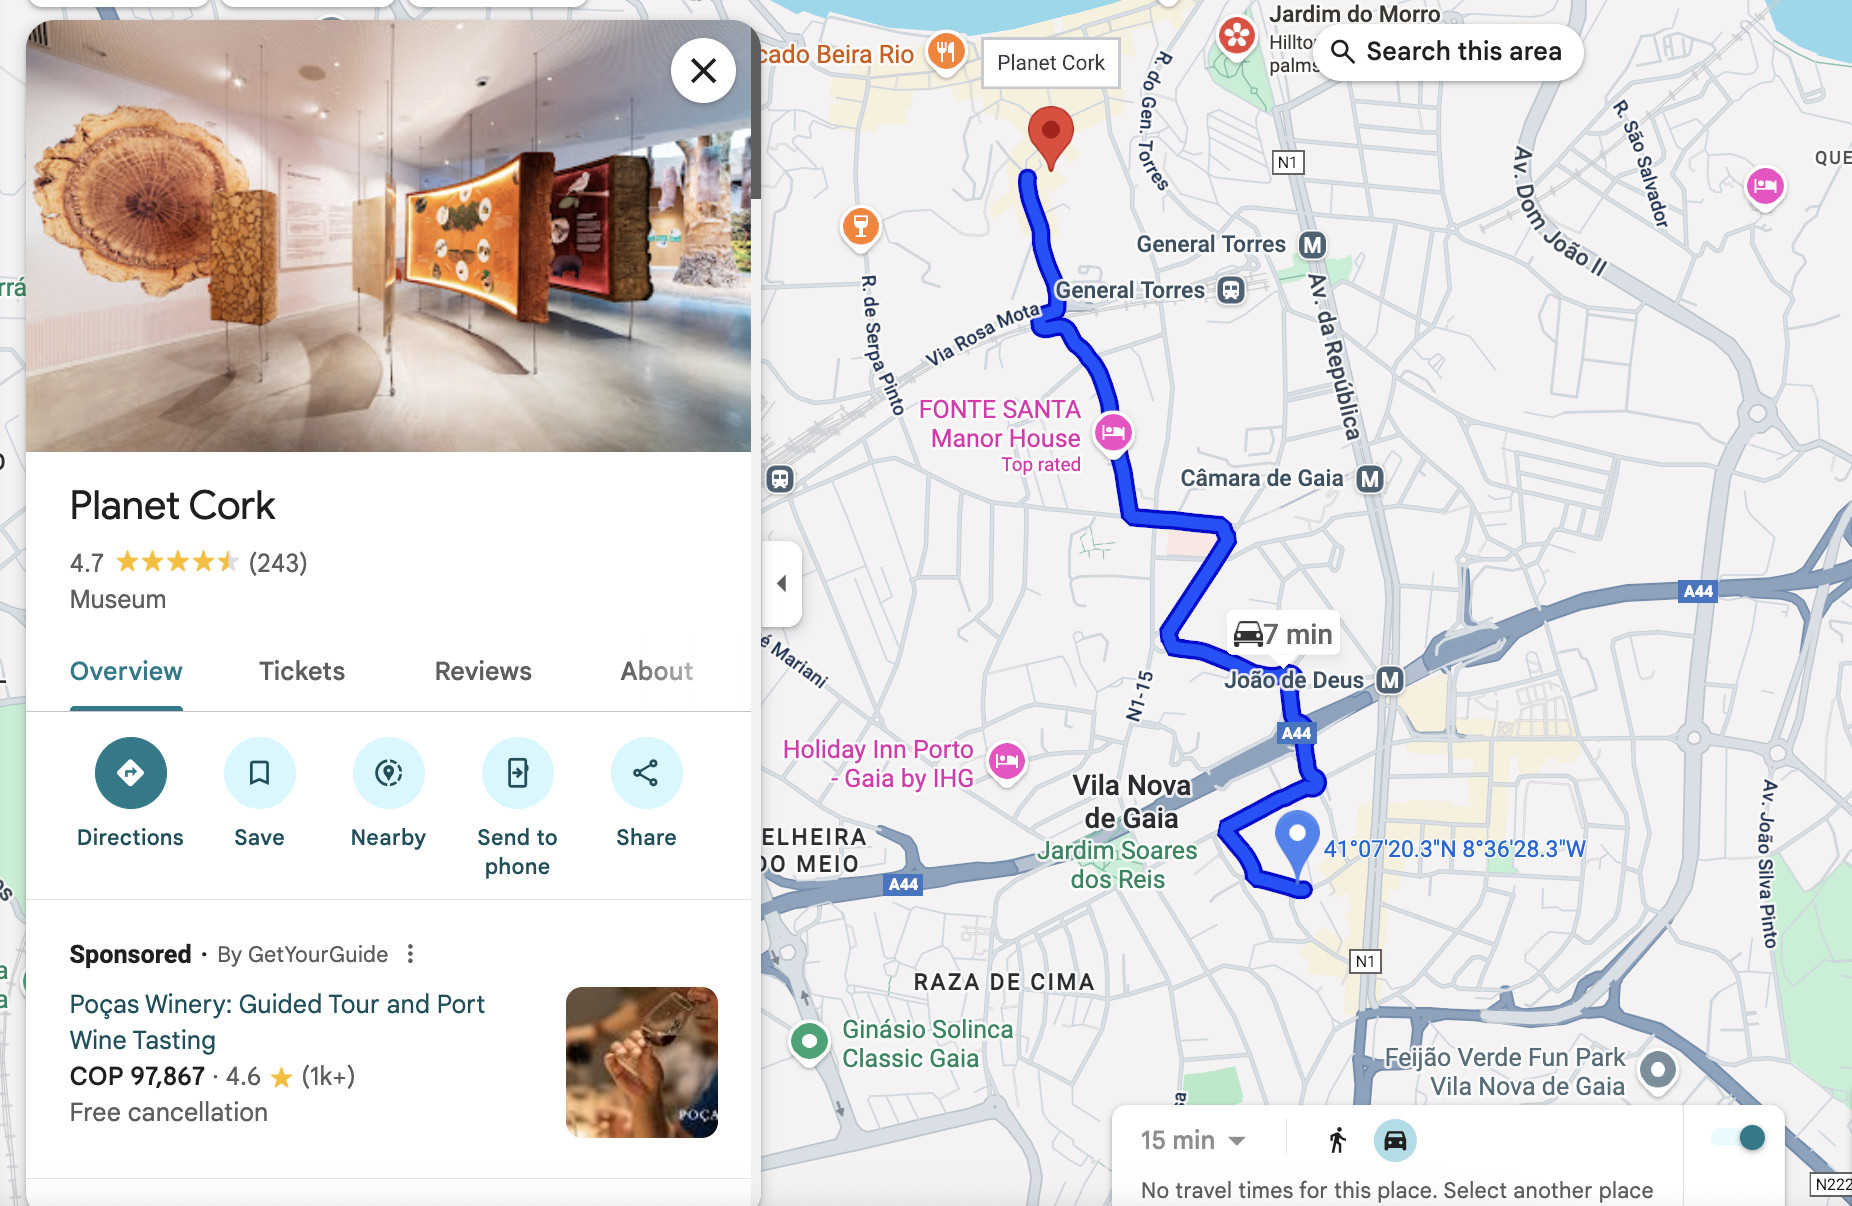The width and height of the screenshot is (1852, 1206).
Task: Switch to the Reviews tab
Action: tap(483, 671)
